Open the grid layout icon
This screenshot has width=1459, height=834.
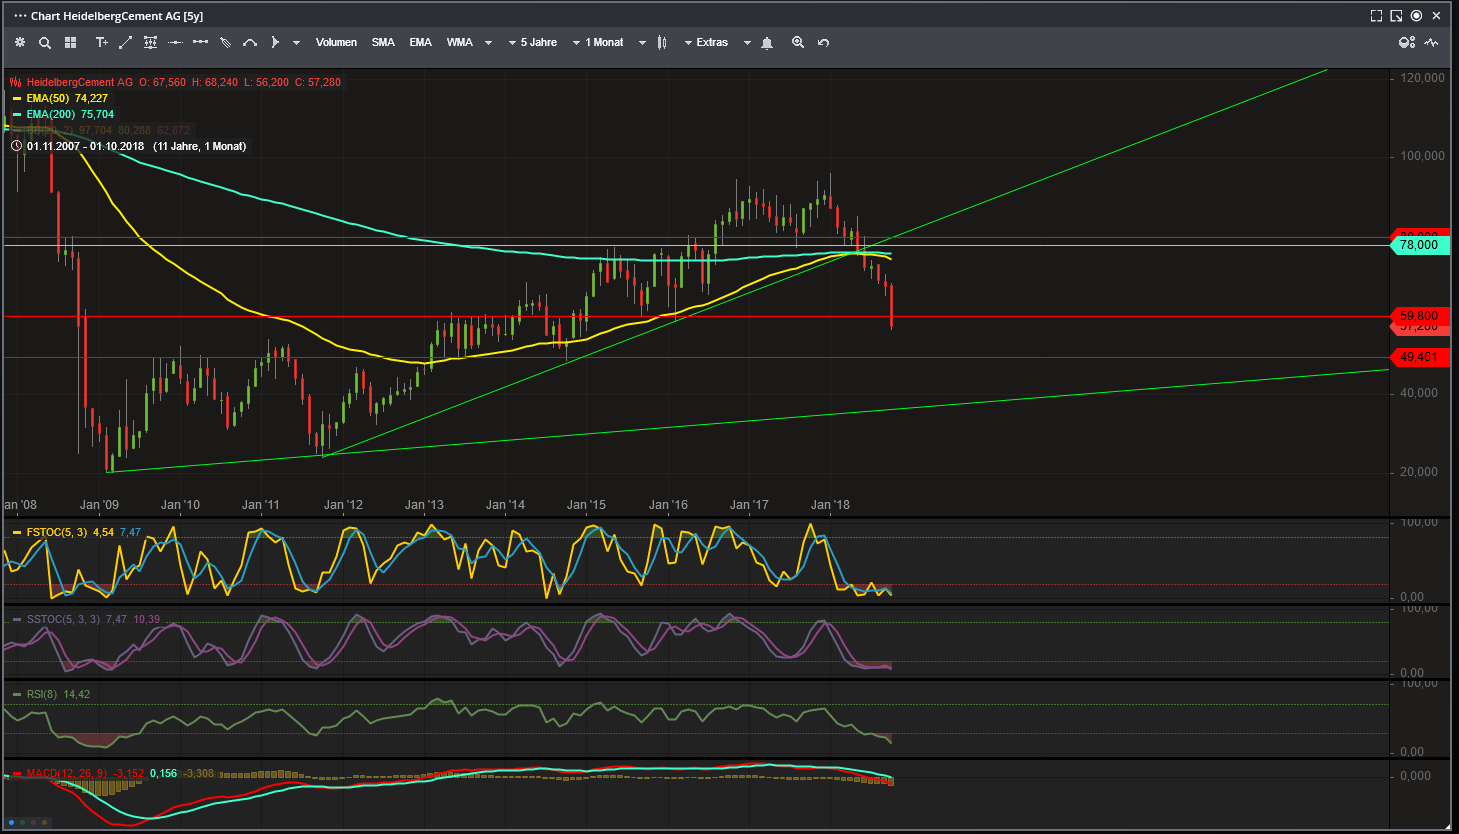point(70,42)
